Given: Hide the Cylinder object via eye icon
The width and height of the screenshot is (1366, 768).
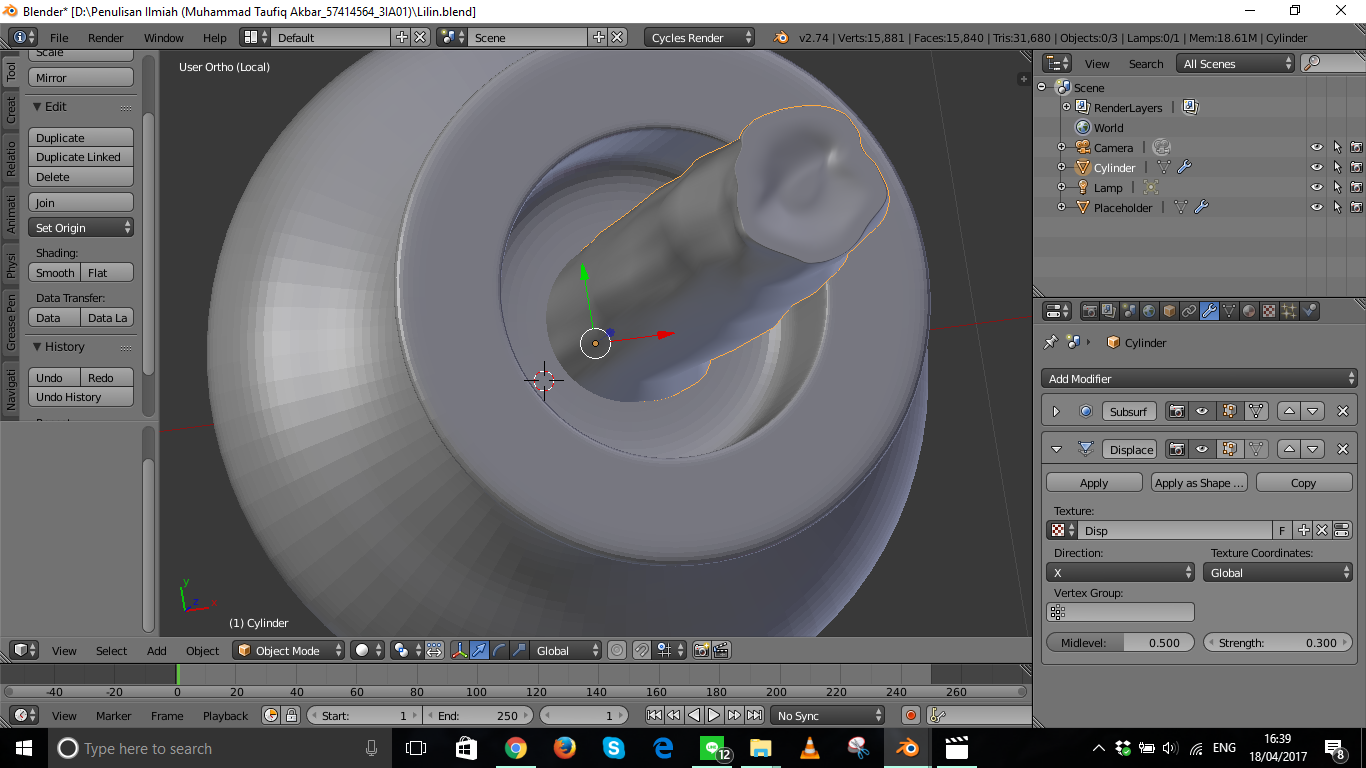Looking at the screenshot, I should pos(1317,167).
